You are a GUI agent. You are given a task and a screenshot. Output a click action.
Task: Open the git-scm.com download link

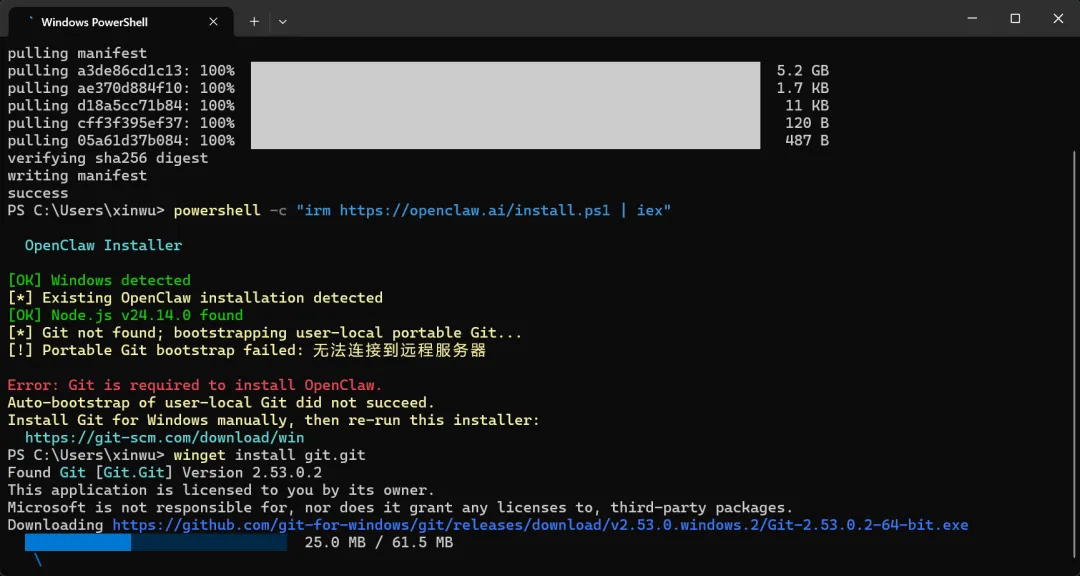coord(164,438)
